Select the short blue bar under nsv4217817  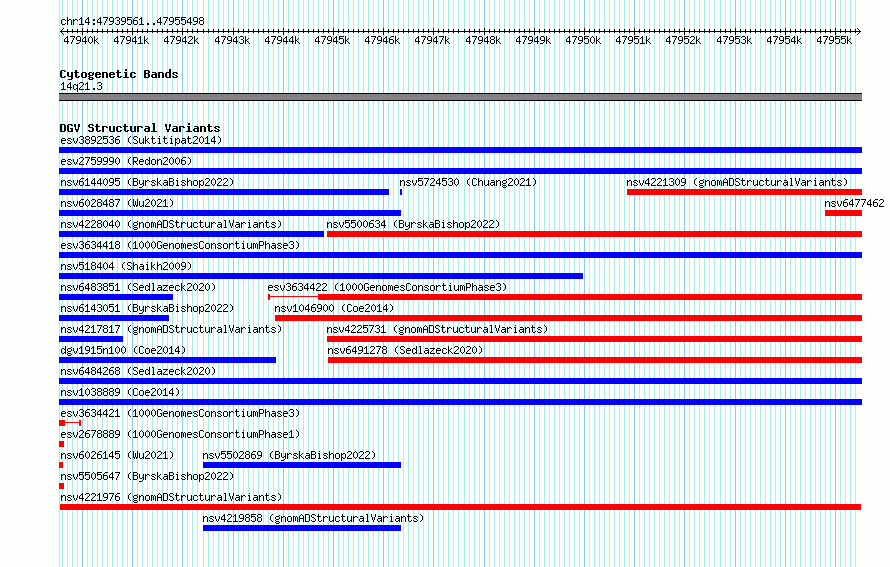point(91,339)
